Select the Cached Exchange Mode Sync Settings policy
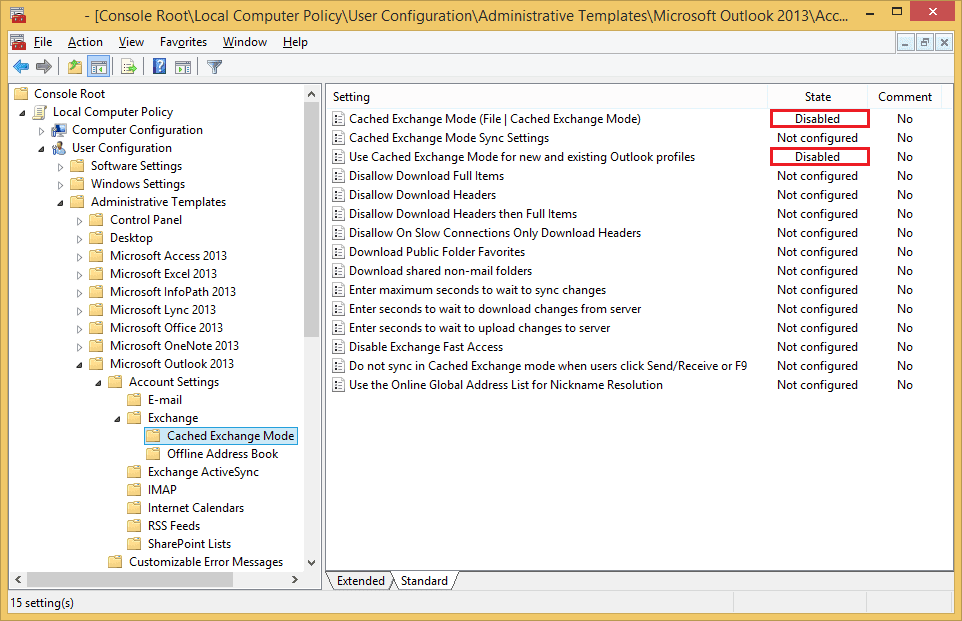962x621 pixels. coord(440,137)
